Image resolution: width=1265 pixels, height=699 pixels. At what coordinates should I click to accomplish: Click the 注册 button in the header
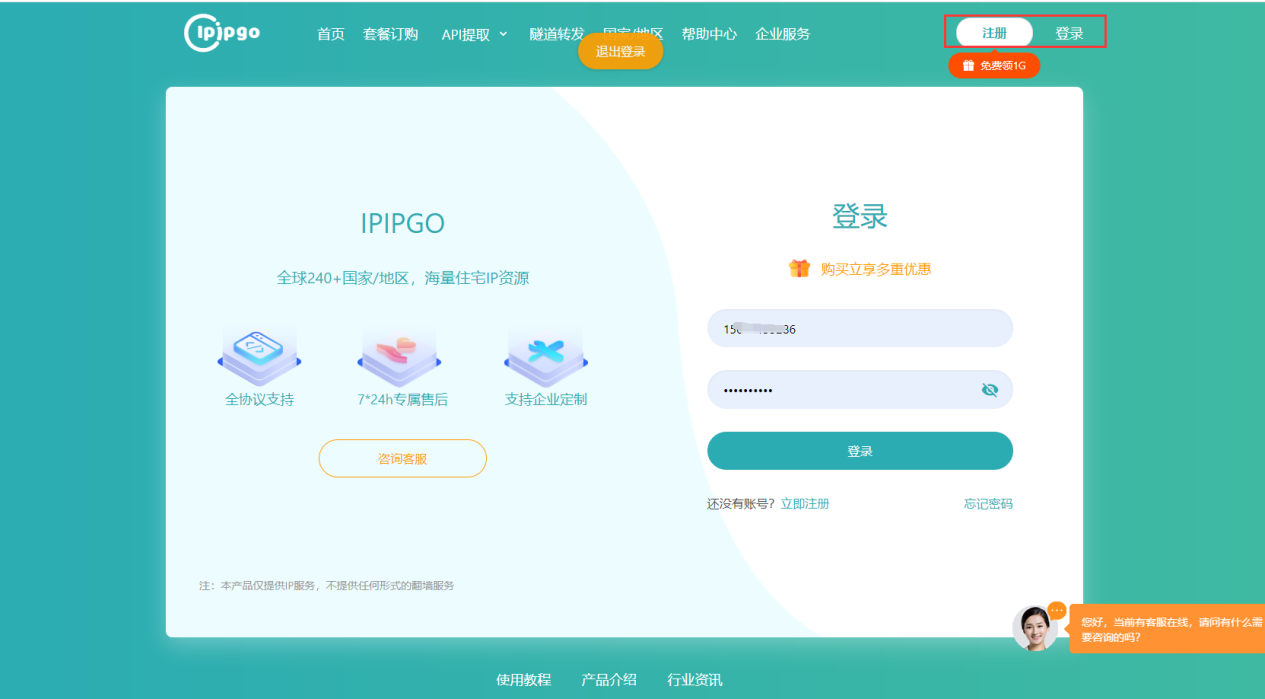(x=994, y=33)
